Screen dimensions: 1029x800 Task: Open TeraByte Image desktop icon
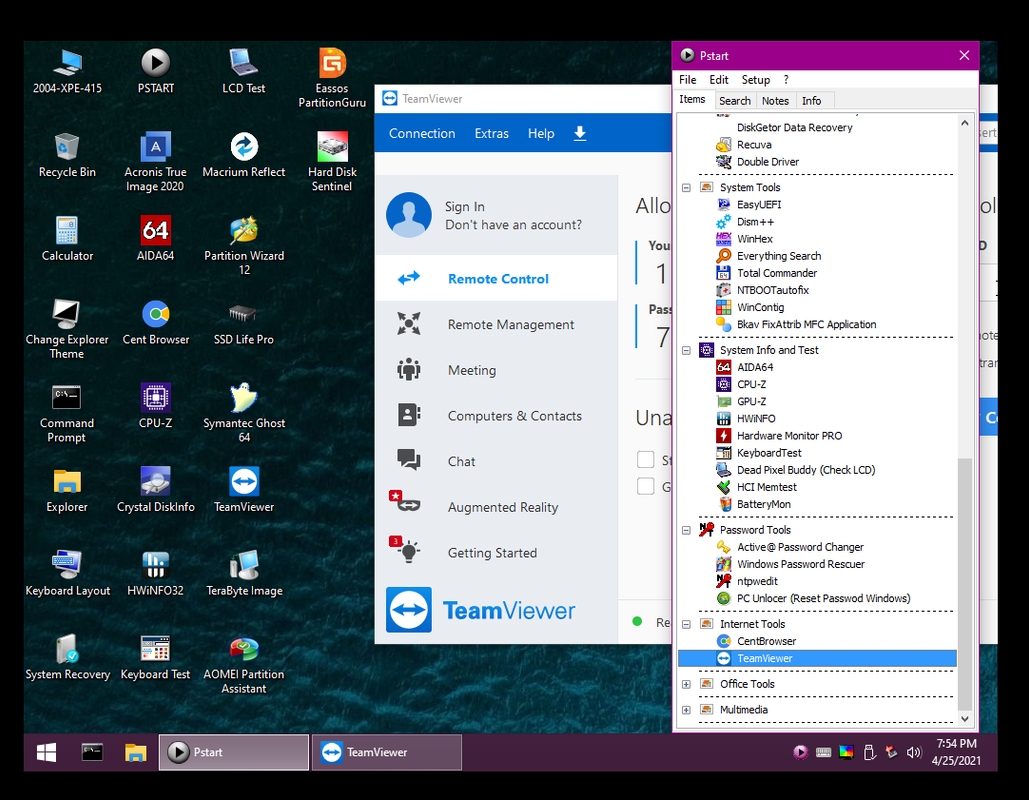pos(243,574)
